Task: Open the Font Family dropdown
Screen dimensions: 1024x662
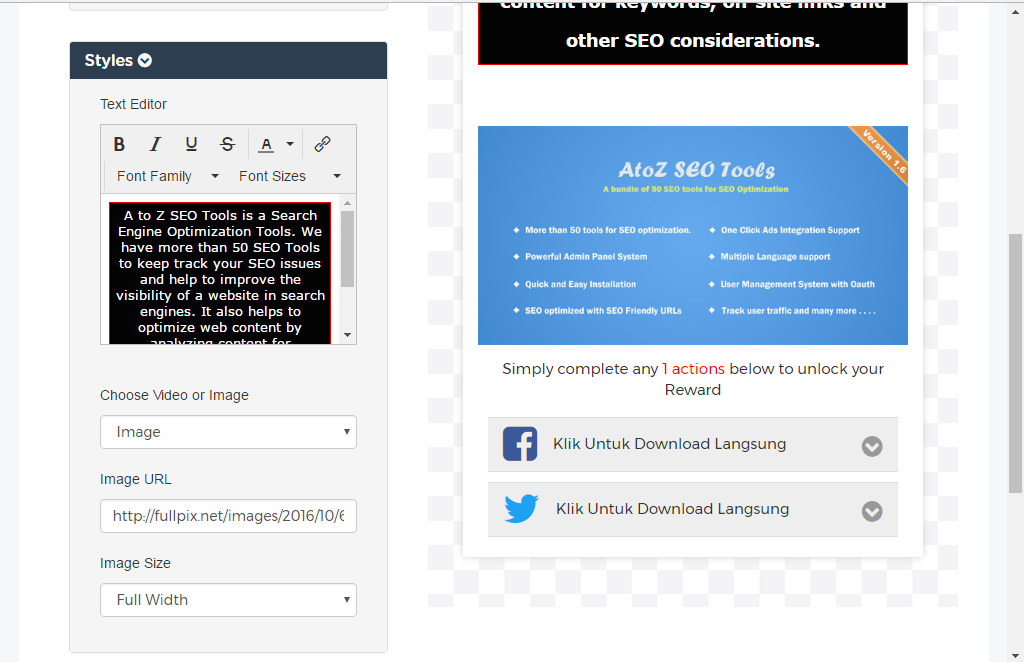Action: [x=168, y=176]
